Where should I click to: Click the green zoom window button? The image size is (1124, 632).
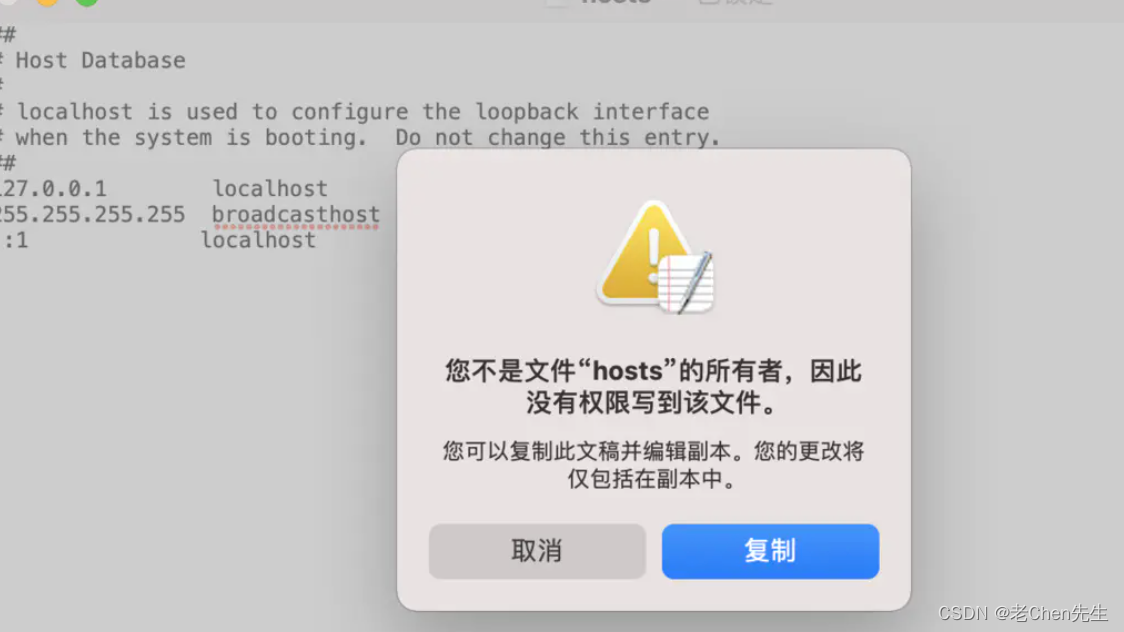[87, 2]
